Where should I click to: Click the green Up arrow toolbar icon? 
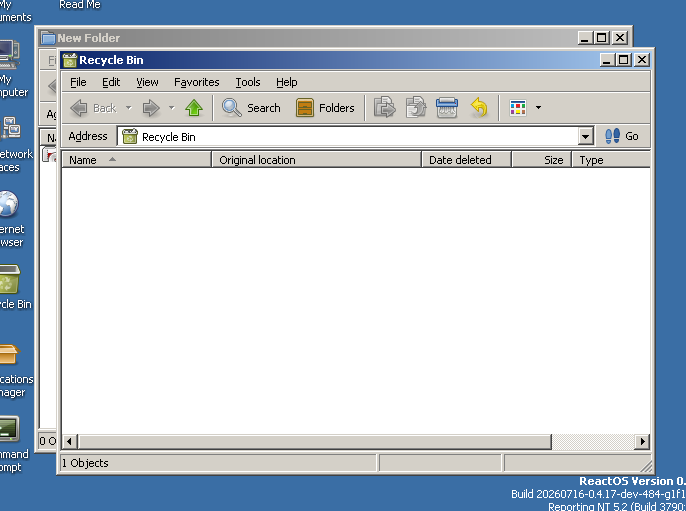pyautogui.click(x=194, y=108)
